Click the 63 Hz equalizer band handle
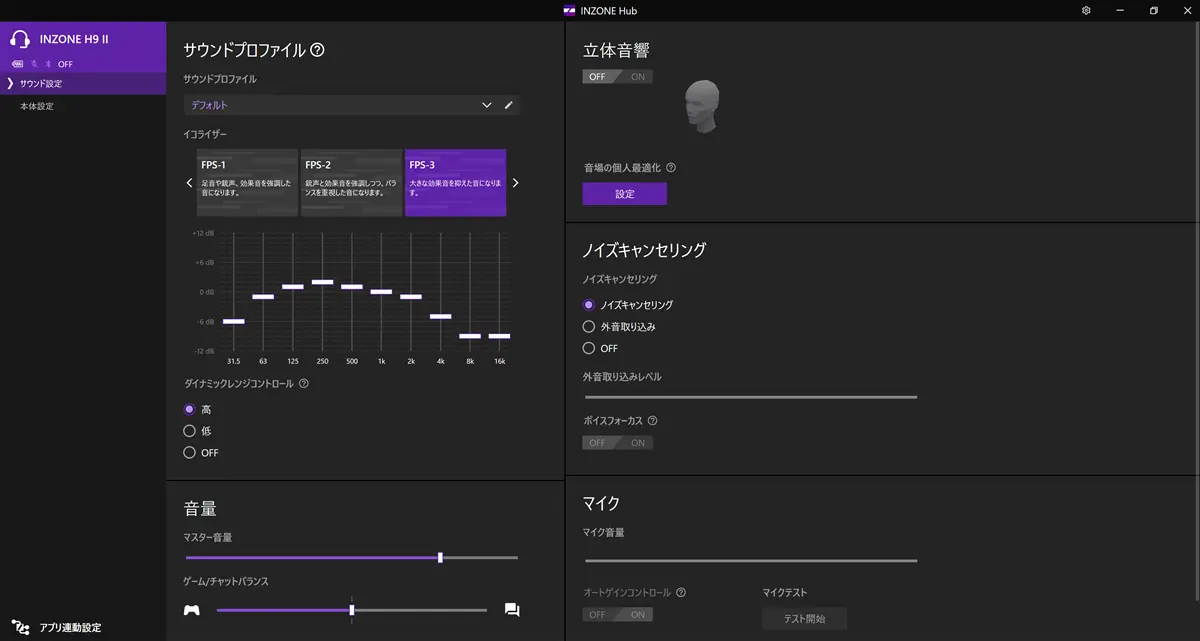 (263, 297)
